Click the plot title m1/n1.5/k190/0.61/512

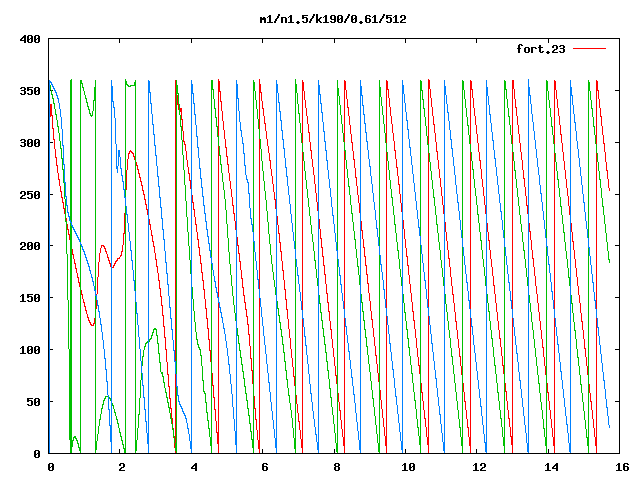333,19
